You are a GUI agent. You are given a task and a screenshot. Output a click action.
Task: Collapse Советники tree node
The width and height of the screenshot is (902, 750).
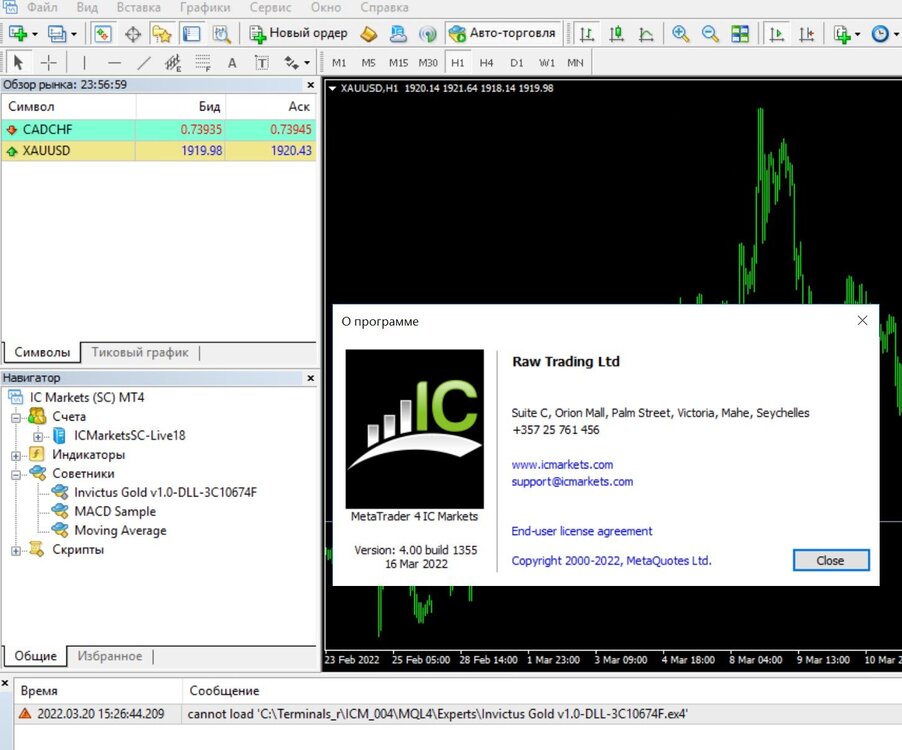[x=16, y=474]
